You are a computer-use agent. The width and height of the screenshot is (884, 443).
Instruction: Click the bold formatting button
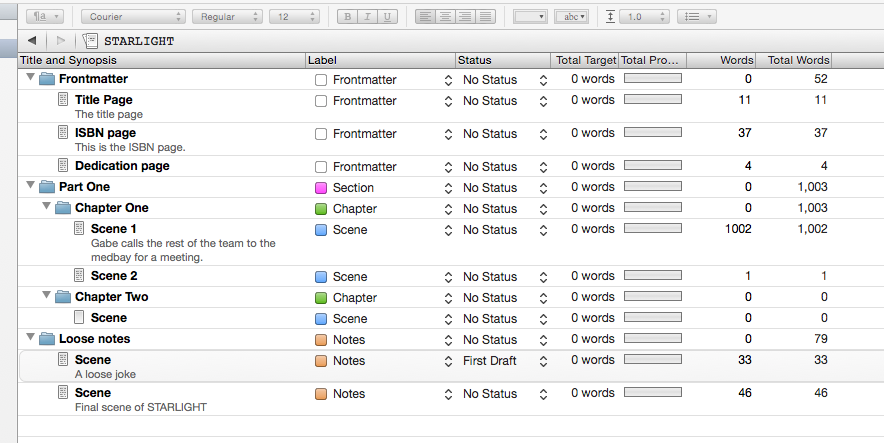[348, 17]
